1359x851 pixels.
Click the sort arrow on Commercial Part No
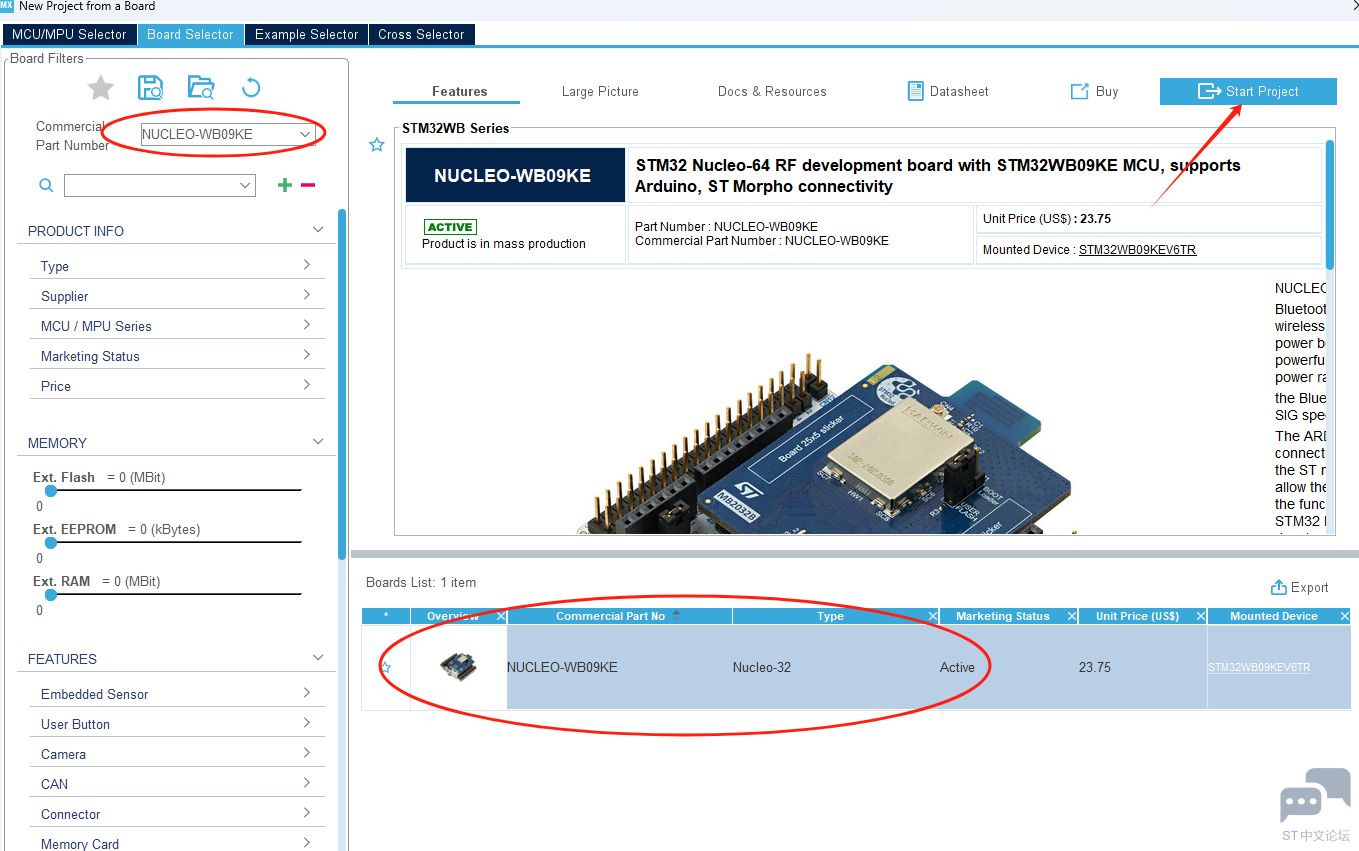point(676,615)
